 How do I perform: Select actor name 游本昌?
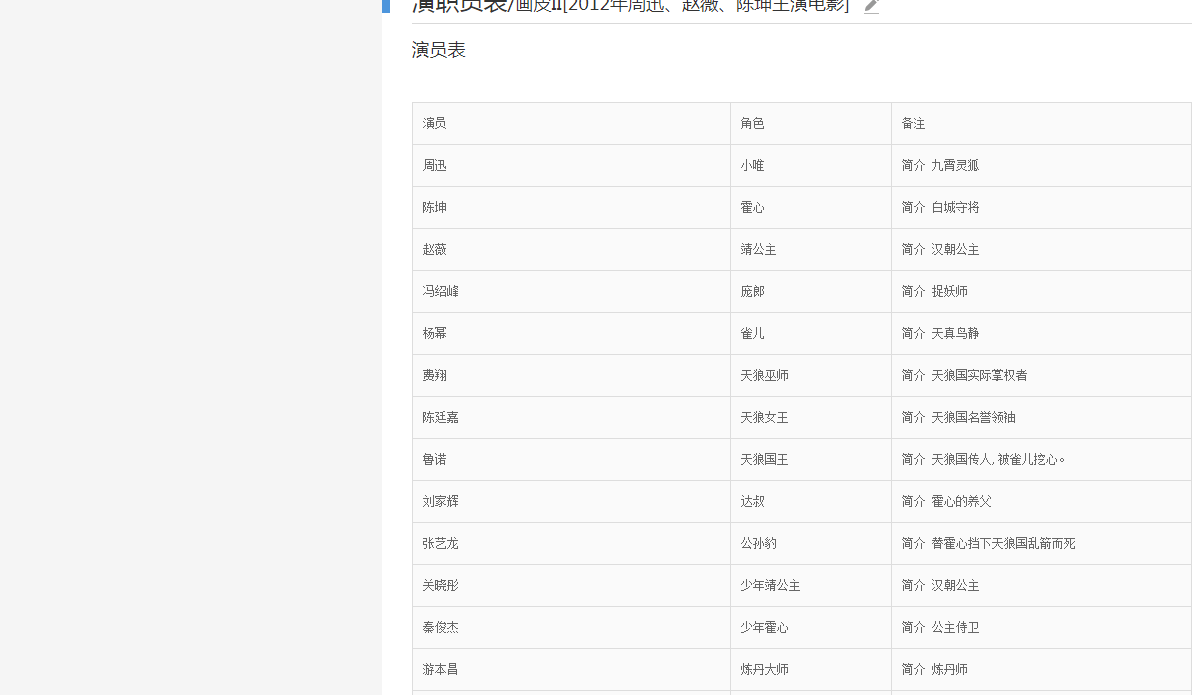pyautogui.click(x=440, y=669)
